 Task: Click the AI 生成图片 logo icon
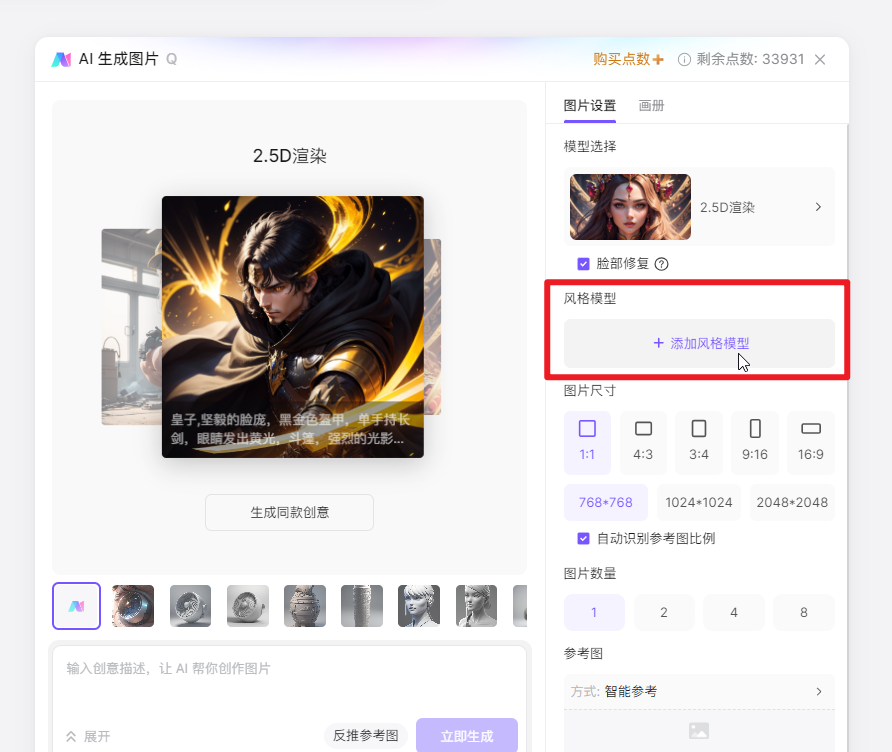[61, 59]
